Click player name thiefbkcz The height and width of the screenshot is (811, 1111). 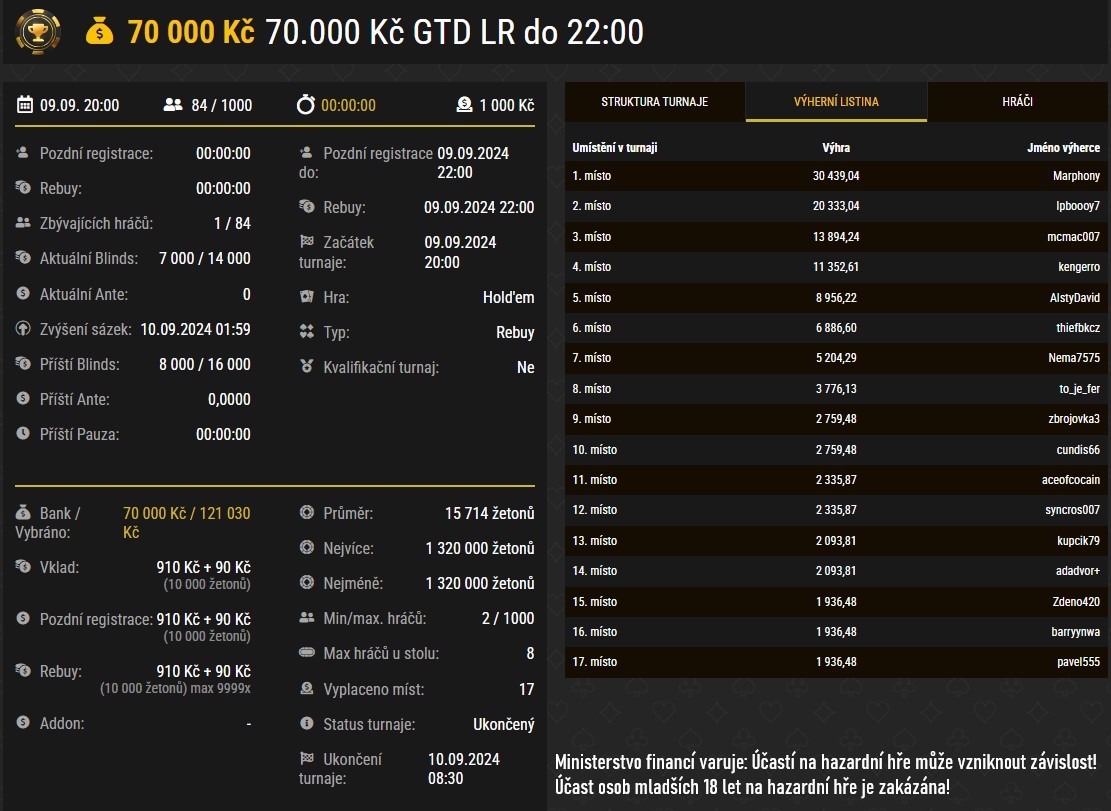(x=1078, y=327)
